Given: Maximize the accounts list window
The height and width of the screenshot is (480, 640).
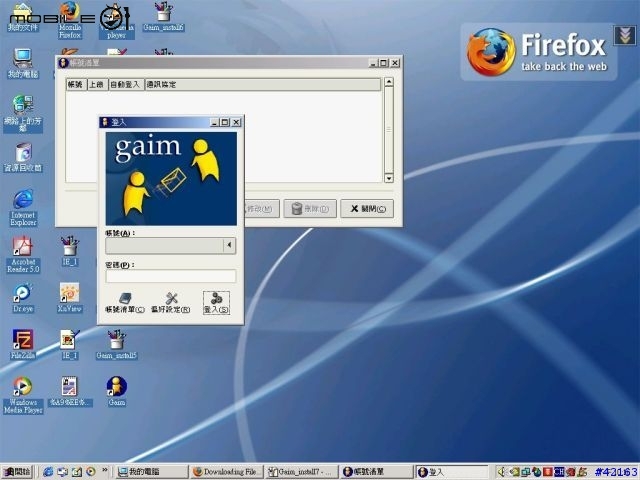Looking at the screenshot, I should [384, 63].
